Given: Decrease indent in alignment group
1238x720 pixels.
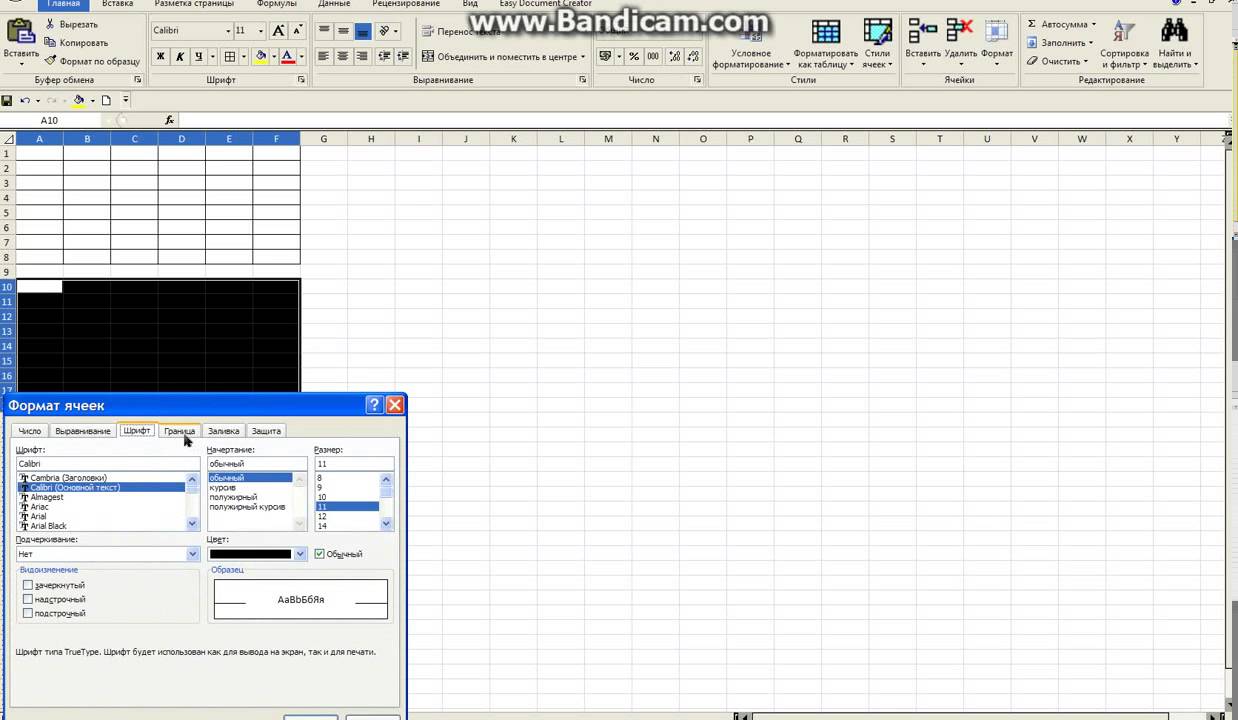Looking at the screenshot, I should (384, 57).
